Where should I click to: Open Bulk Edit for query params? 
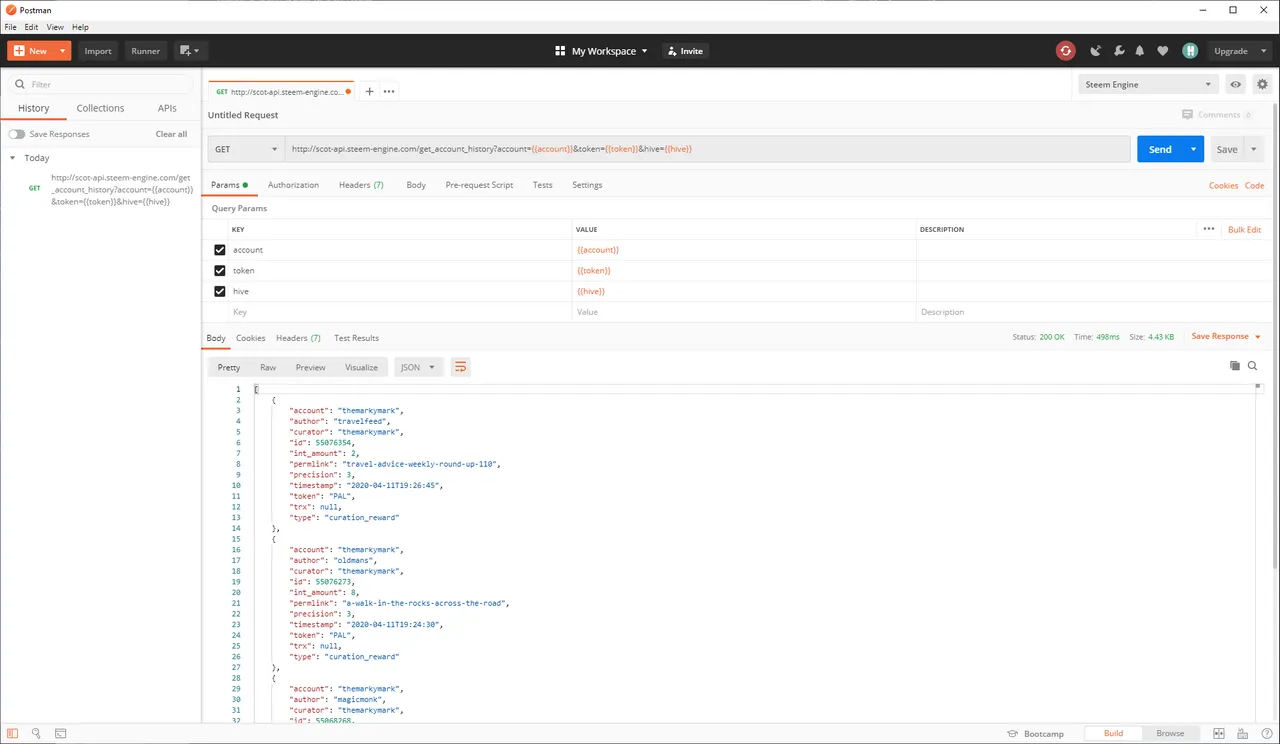(1244, 229)
